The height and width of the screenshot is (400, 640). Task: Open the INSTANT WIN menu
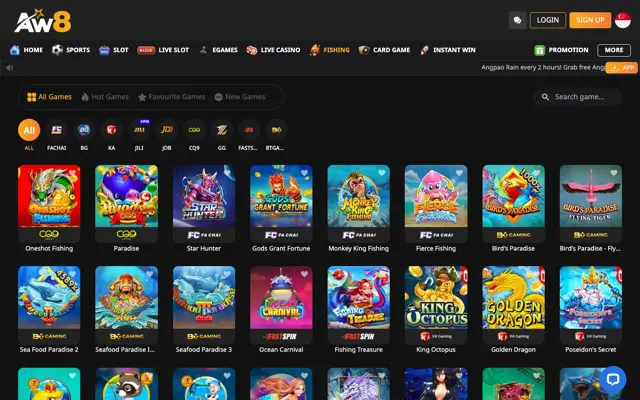[448, 50]
